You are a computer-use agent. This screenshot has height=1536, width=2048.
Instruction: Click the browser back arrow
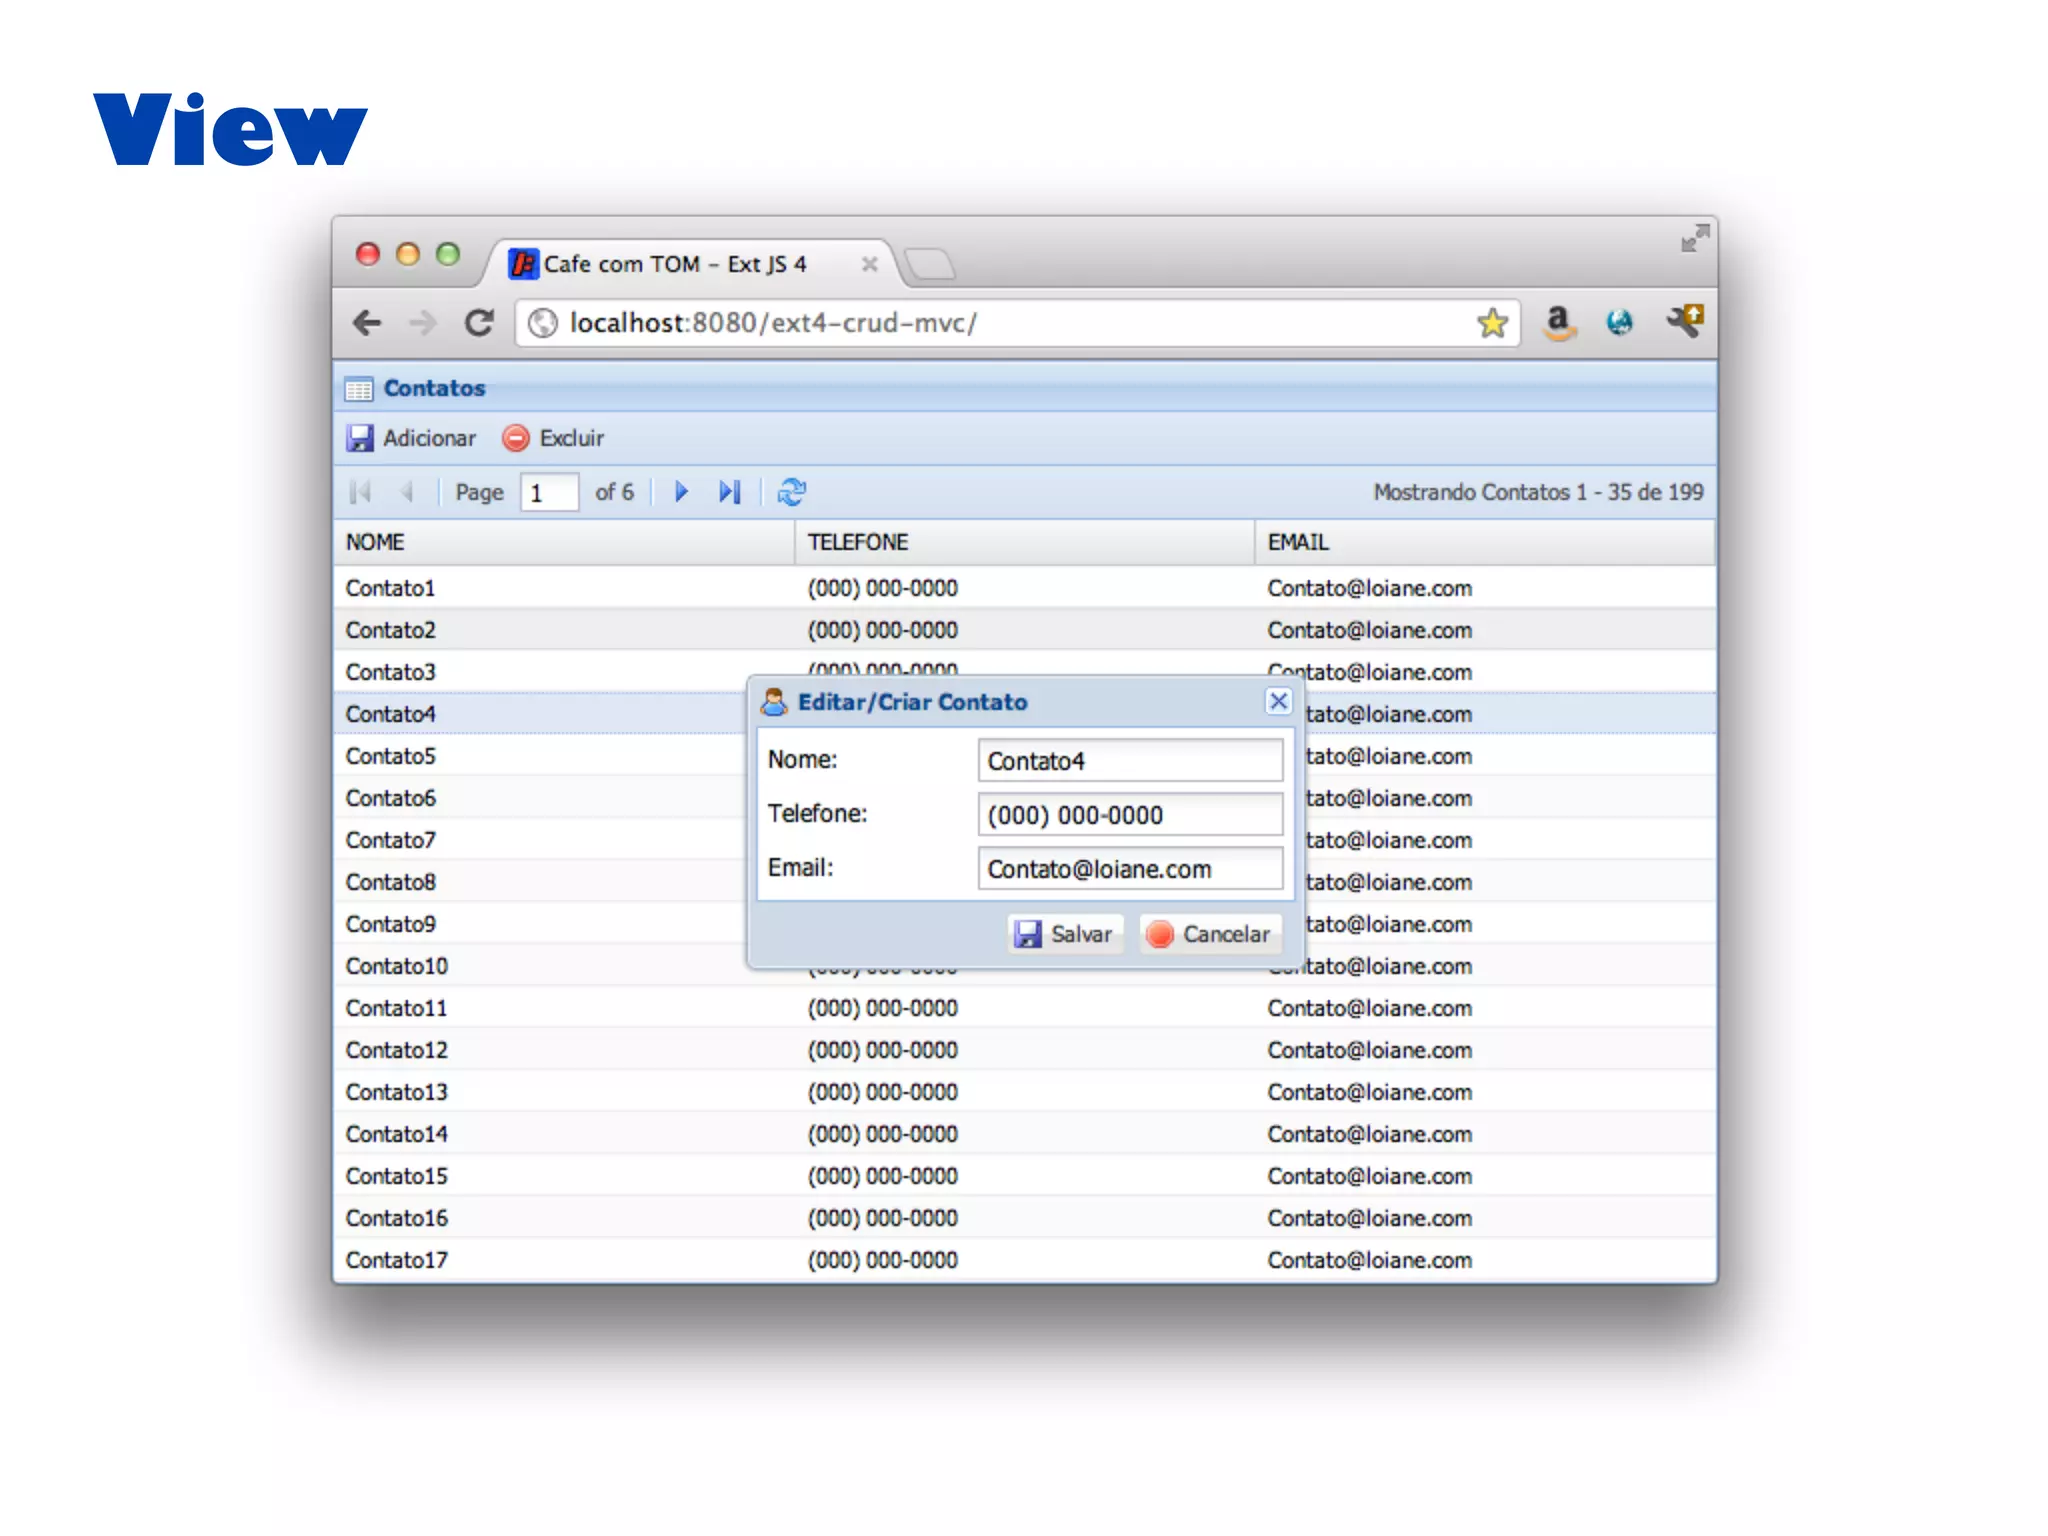pos(367,323)
